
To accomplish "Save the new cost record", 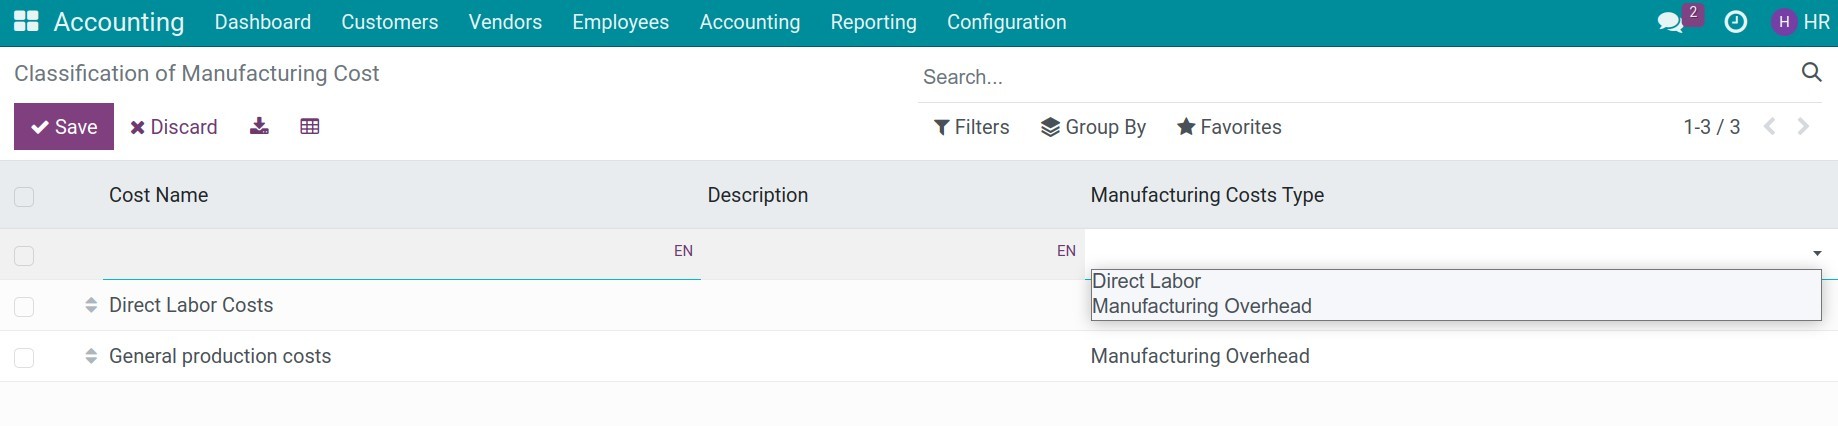I will tap(64, 127).
